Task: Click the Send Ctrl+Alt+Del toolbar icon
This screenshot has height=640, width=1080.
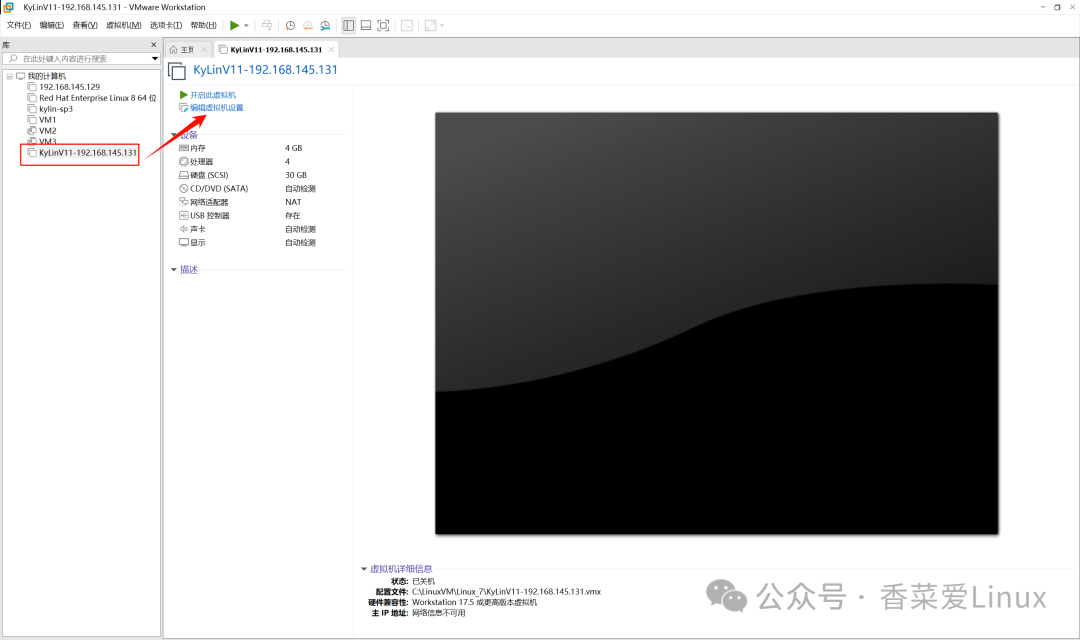Action: [x=267, y=25]
